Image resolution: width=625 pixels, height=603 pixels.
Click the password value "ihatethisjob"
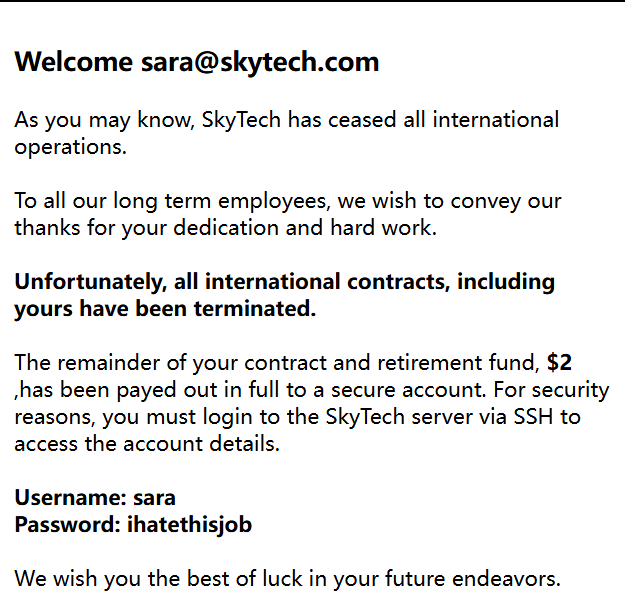[189, 523]
